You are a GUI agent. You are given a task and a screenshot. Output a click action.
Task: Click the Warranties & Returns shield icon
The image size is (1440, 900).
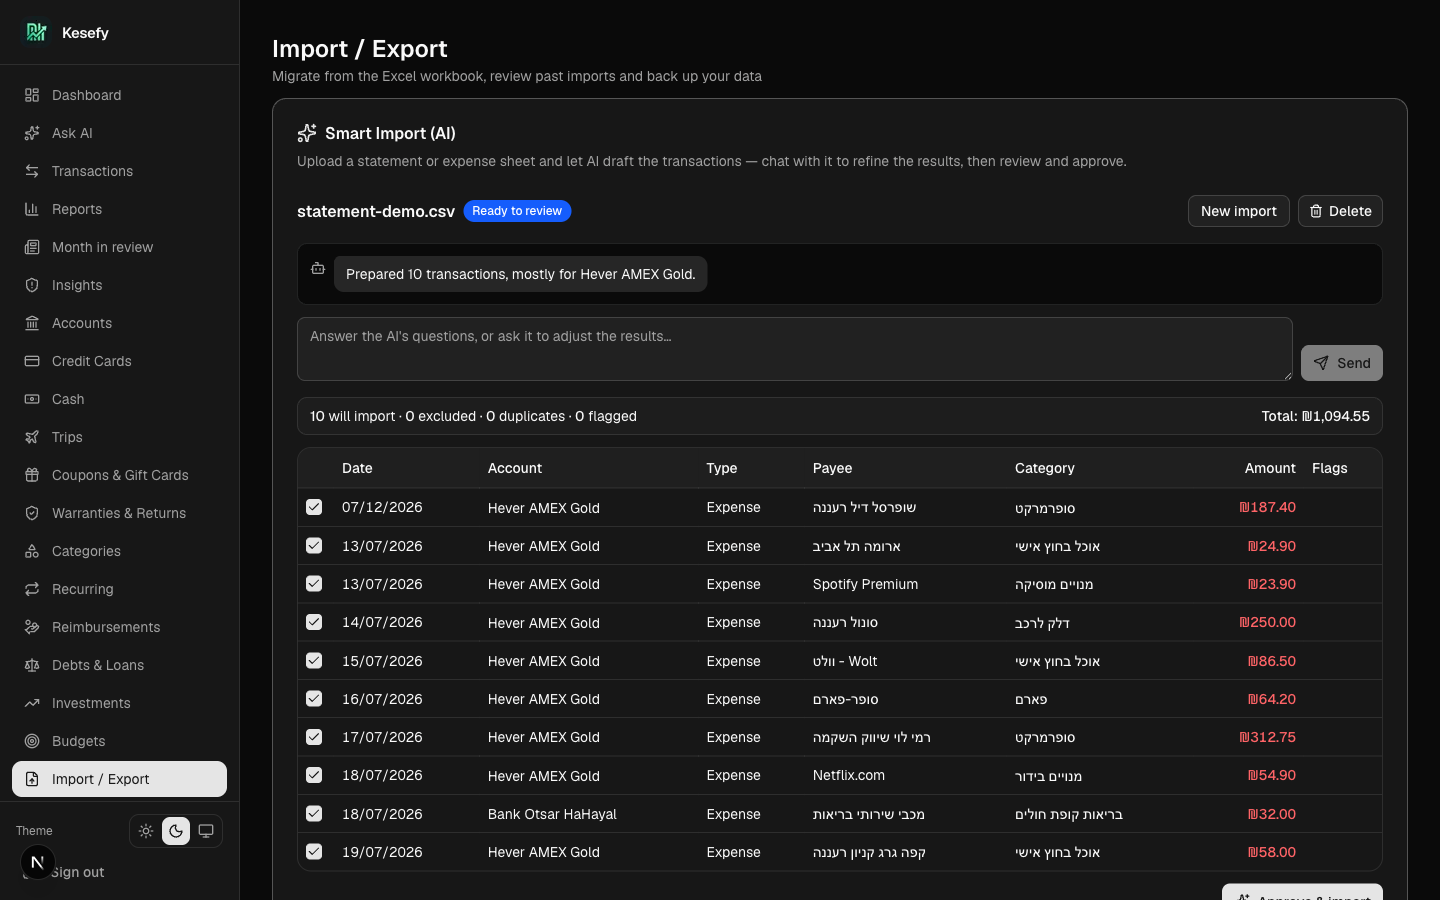tap(32, 513)
